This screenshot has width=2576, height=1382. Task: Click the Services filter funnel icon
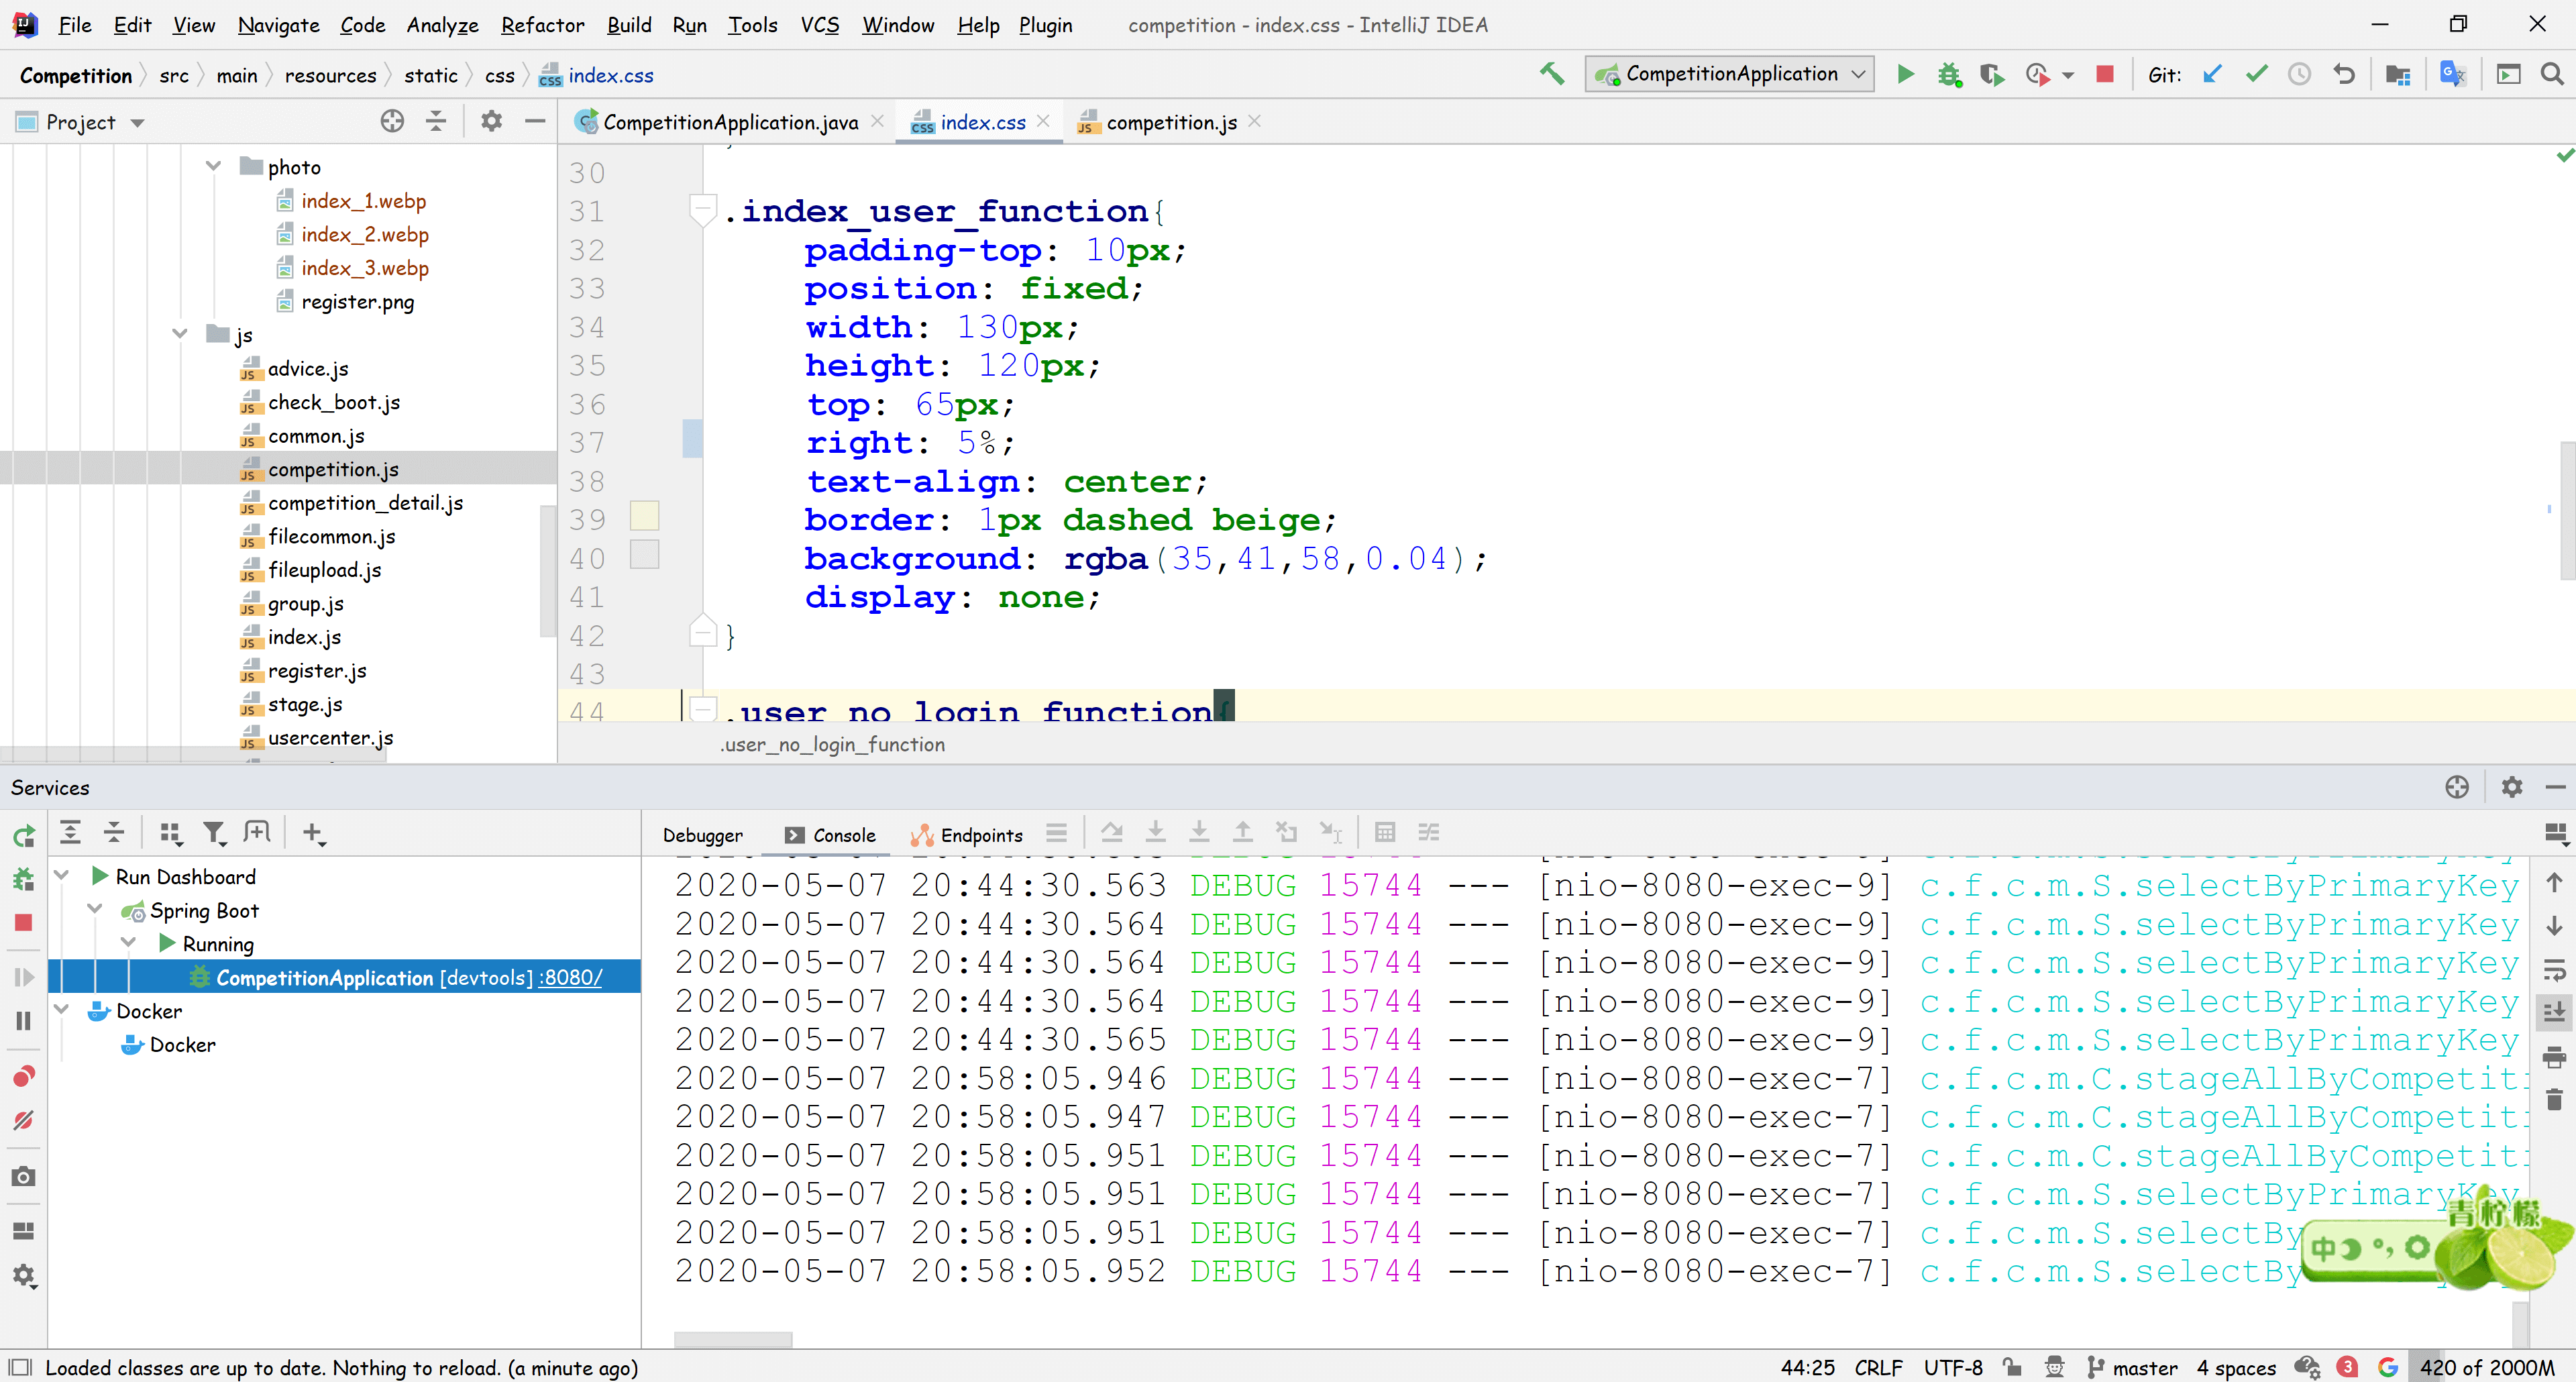pyautogui.click(x=213, y=832)
